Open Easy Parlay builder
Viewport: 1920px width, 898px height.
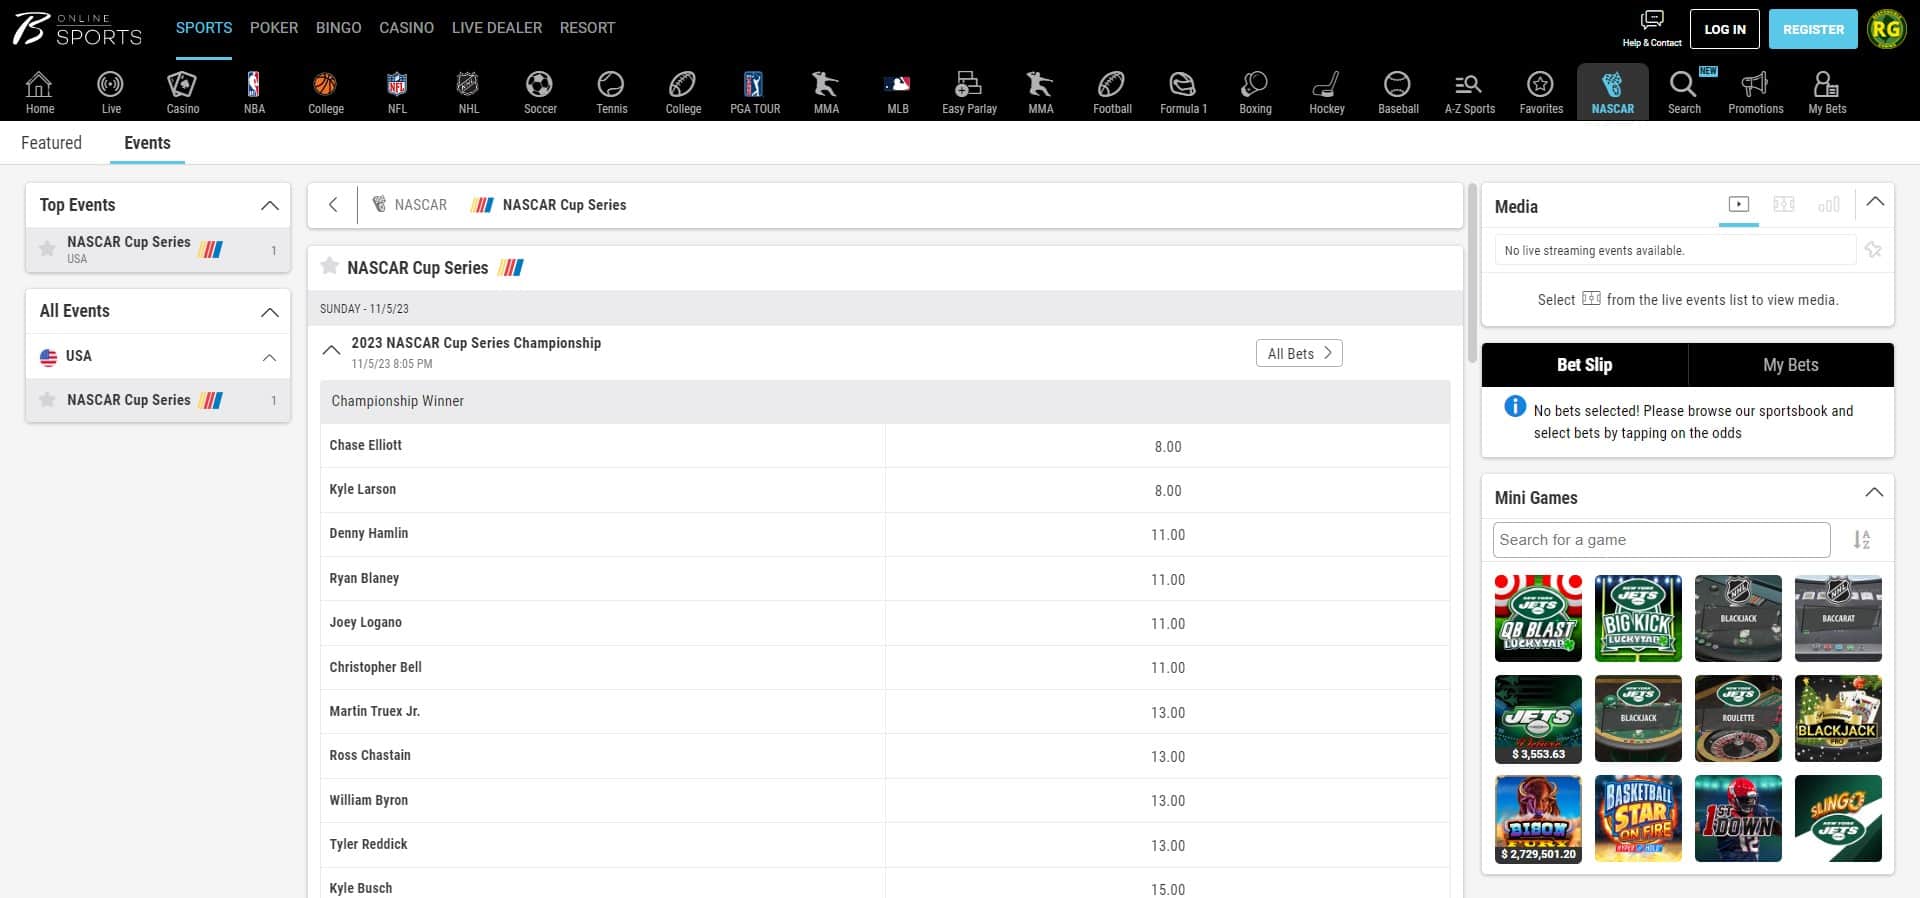[969, 93]
